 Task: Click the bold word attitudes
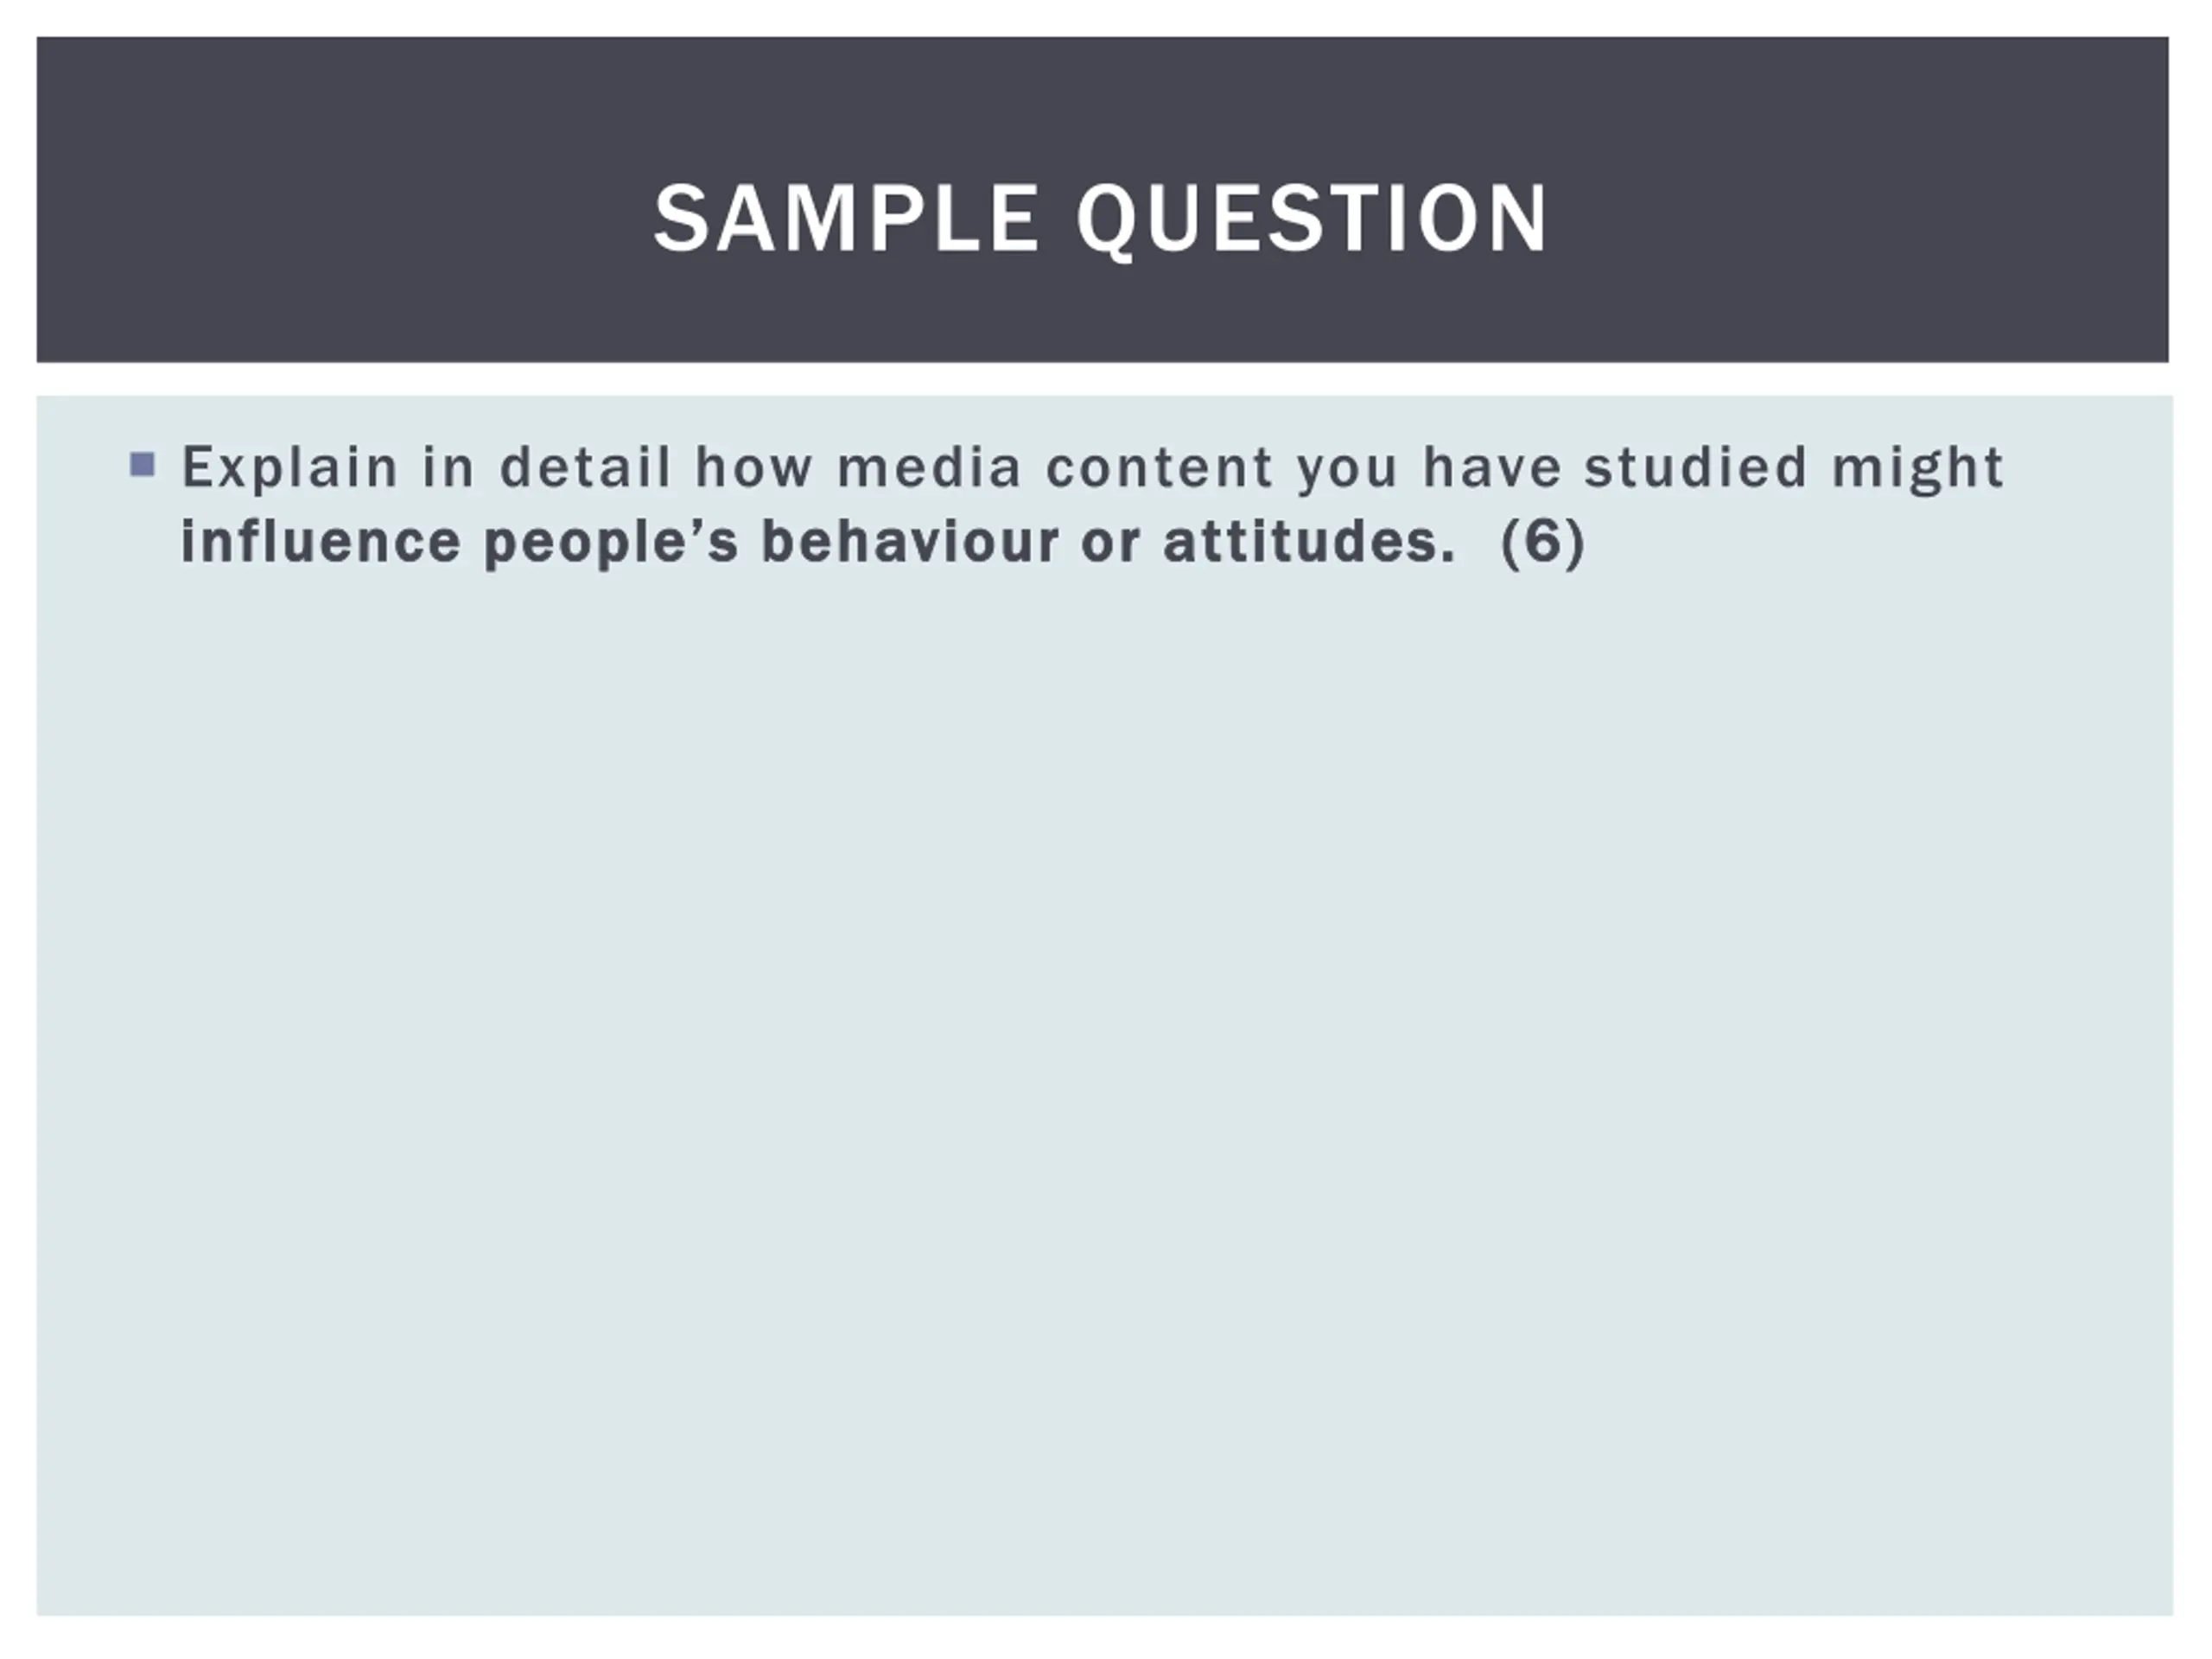[1308, 541]
